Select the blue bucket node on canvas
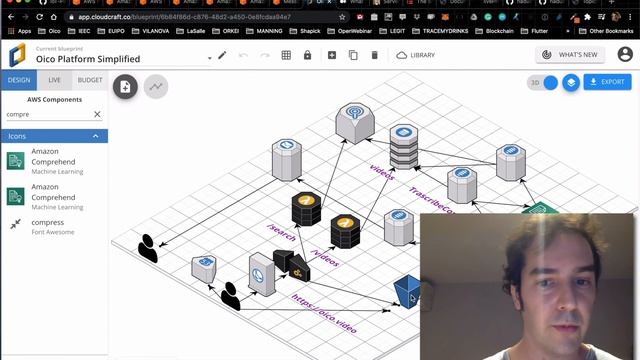The height and width of the screenshot is (360, 640). coord(407,291)
